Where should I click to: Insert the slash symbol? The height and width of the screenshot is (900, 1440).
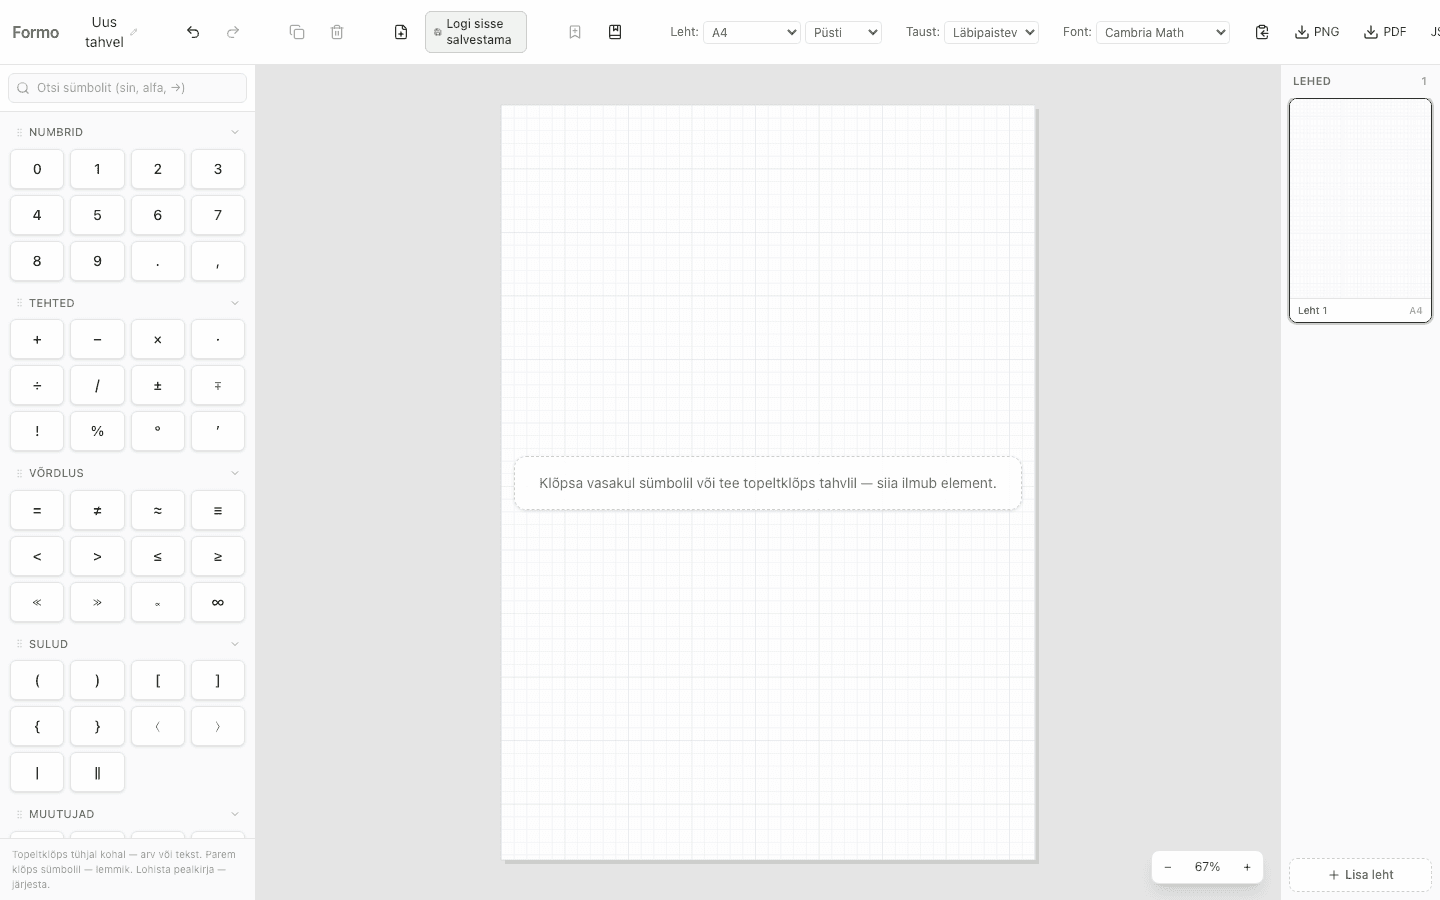click(97, 385)
